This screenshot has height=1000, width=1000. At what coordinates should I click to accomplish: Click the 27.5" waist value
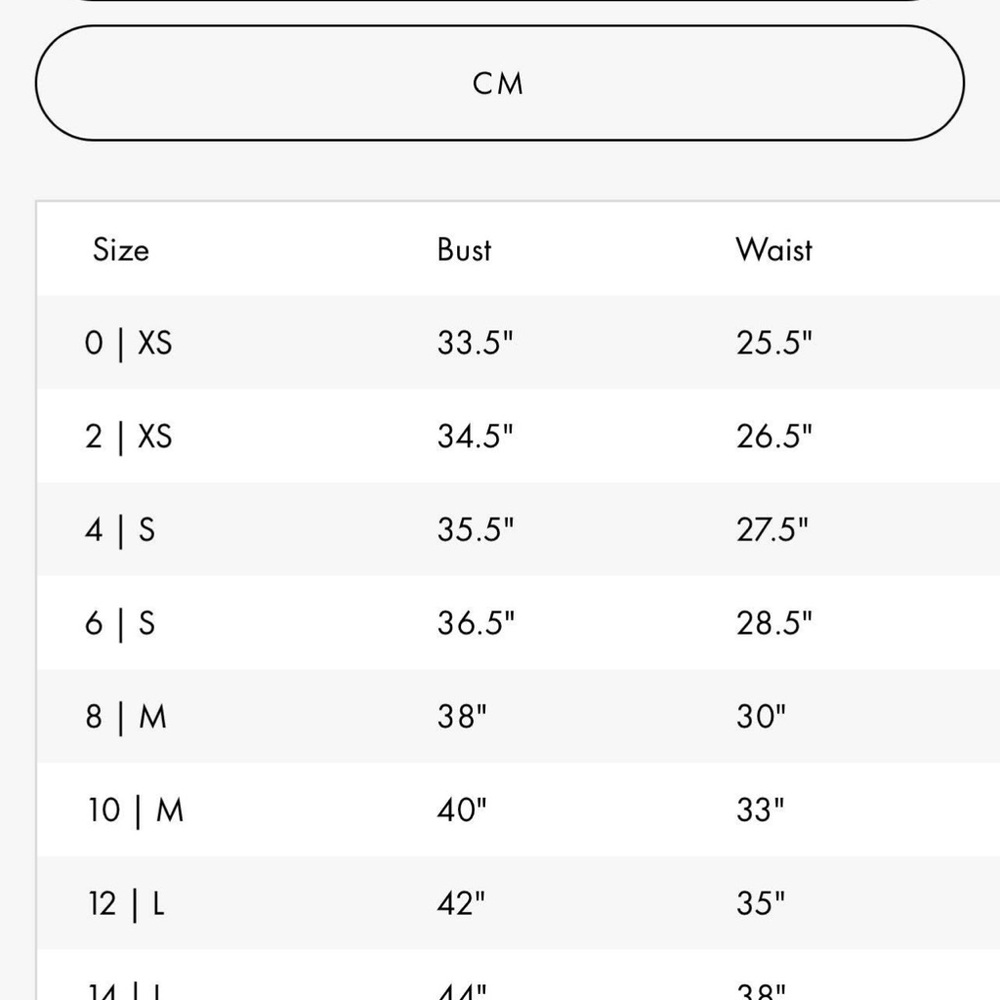point(772,529)
